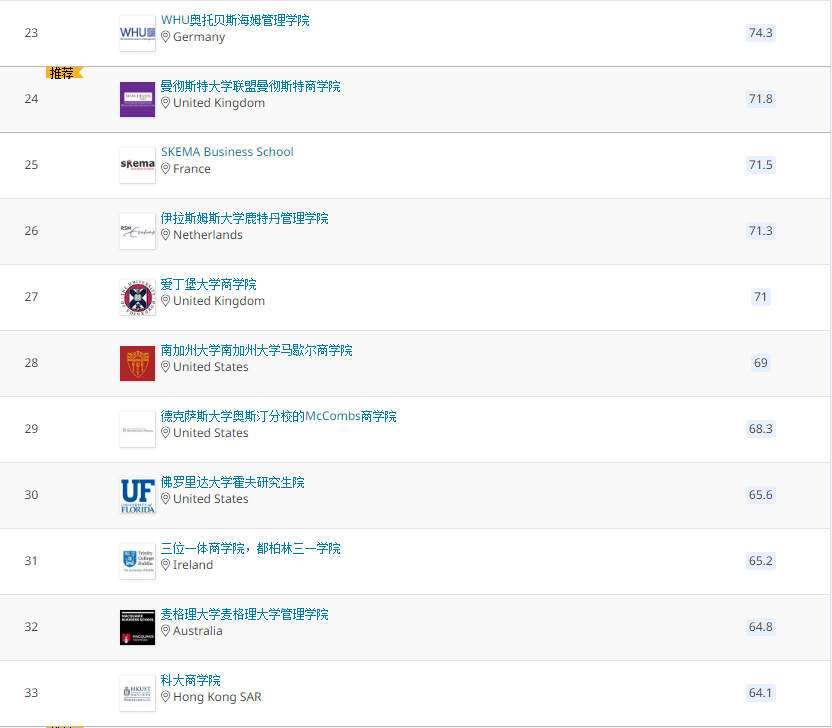The width and height of the screenshot is (832, 728).
Task: Click the 推荐 badge on rank 24
Action: (x=64, y=73)
